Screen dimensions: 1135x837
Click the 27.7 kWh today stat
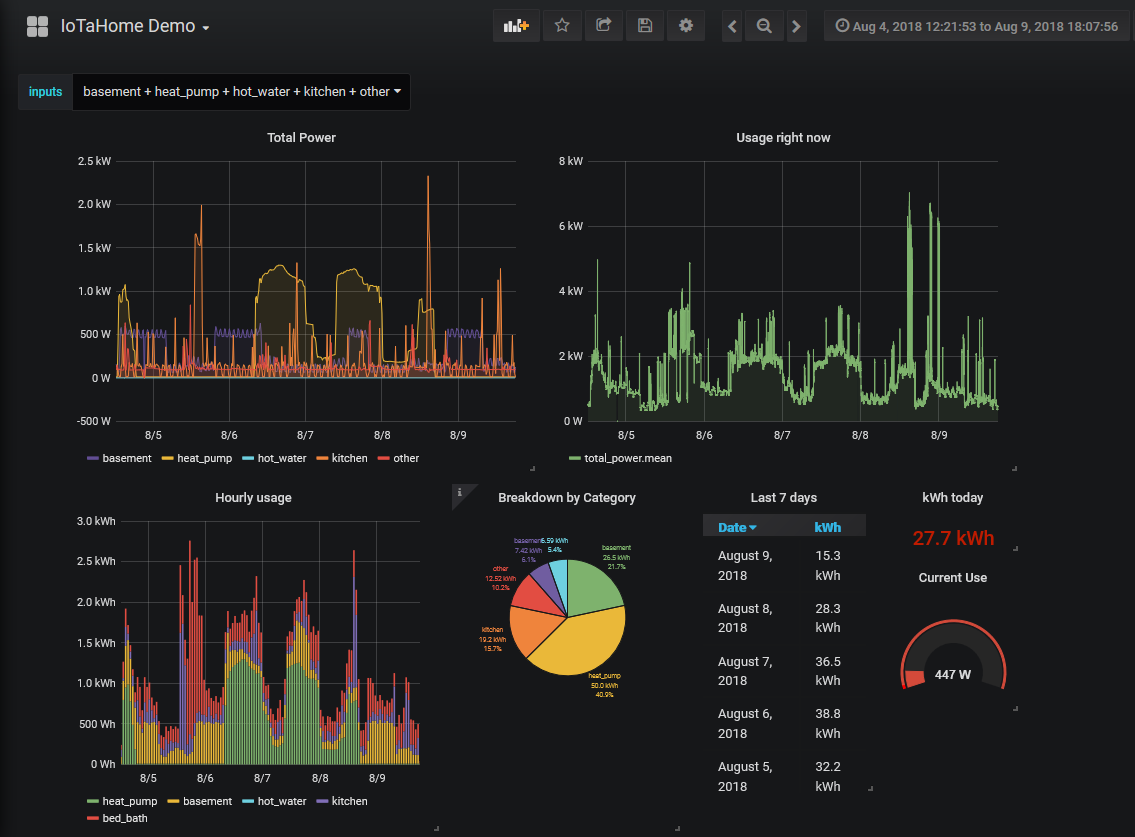952,537
